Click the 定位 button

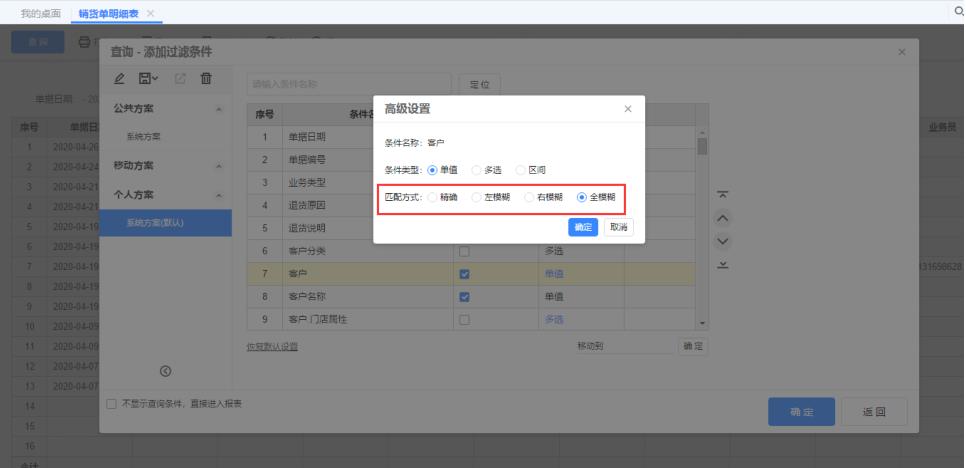tap(479, 84)
